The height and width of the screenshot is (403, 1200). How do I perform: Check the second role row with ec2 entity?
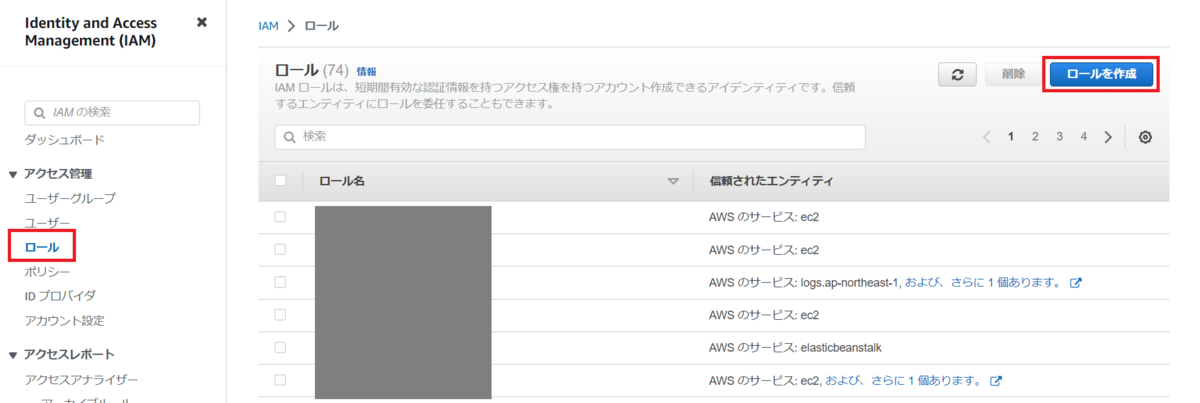280,249
